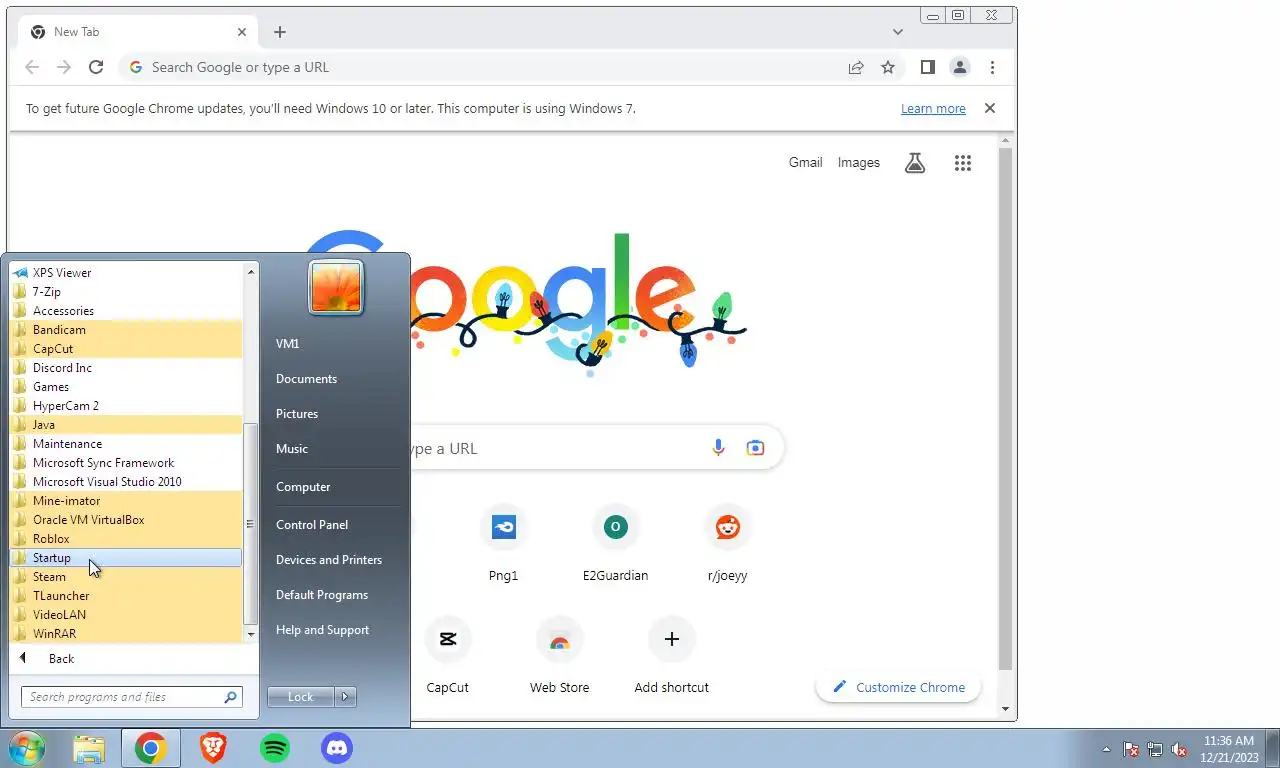Image resolution: width=1280 pixels, height=768 pixels.
Task: Open a new Chrome tab
Action: [280, 32]
